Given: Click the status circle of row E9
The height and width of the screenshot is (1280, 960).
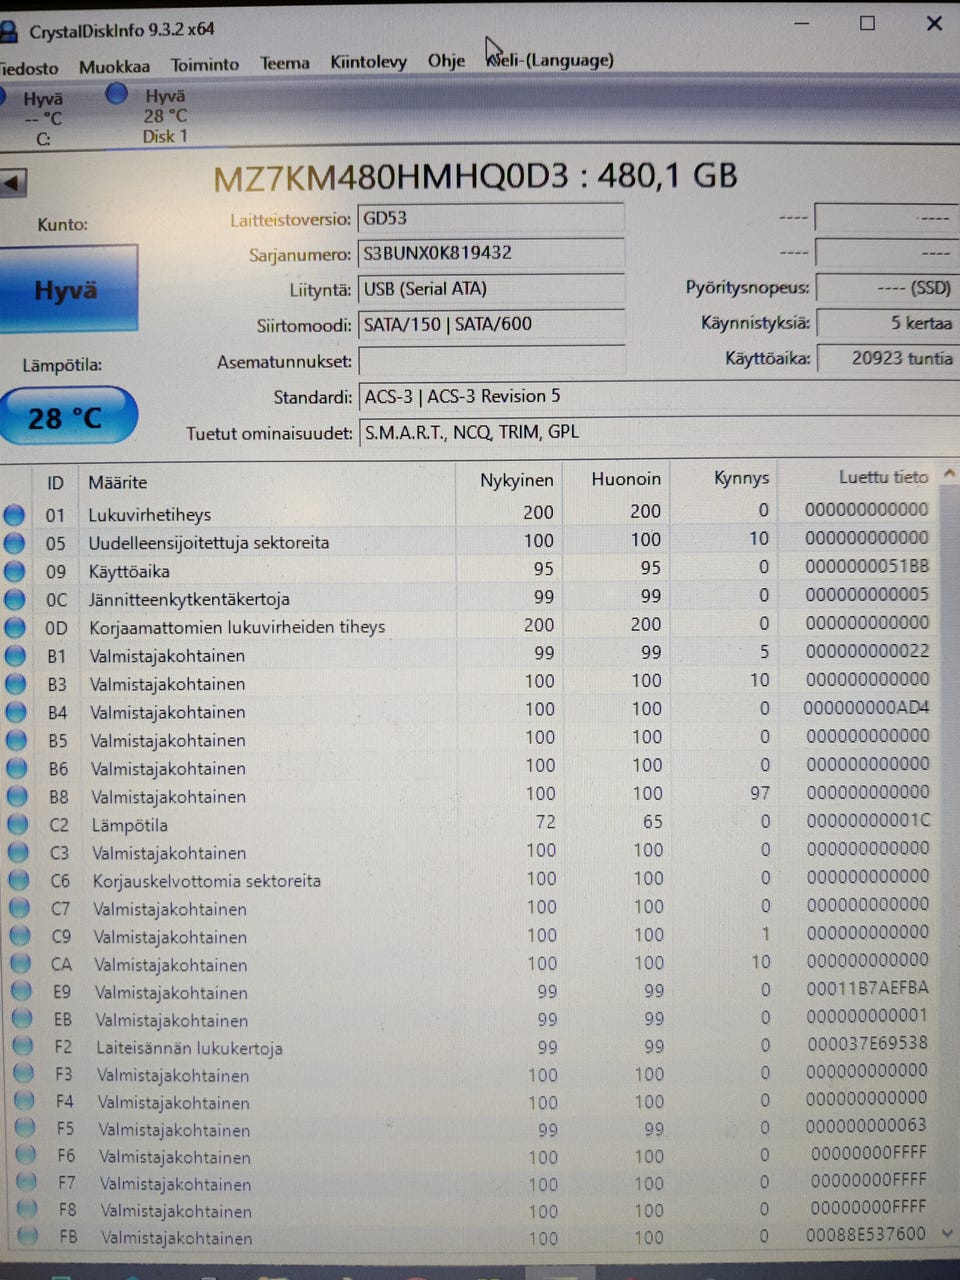Looking at the screenshot, I should [22, 992].
